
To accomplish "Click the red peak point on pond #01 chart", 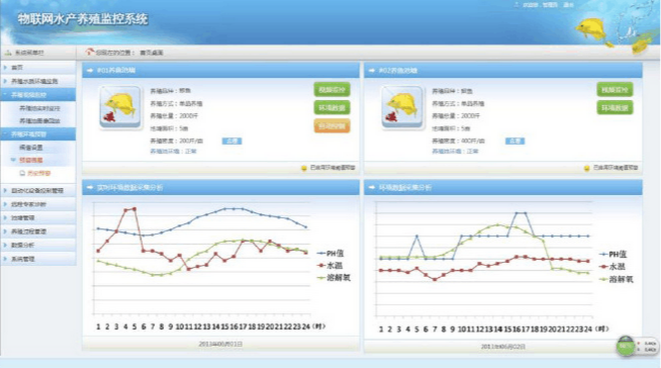I will 134,208.
